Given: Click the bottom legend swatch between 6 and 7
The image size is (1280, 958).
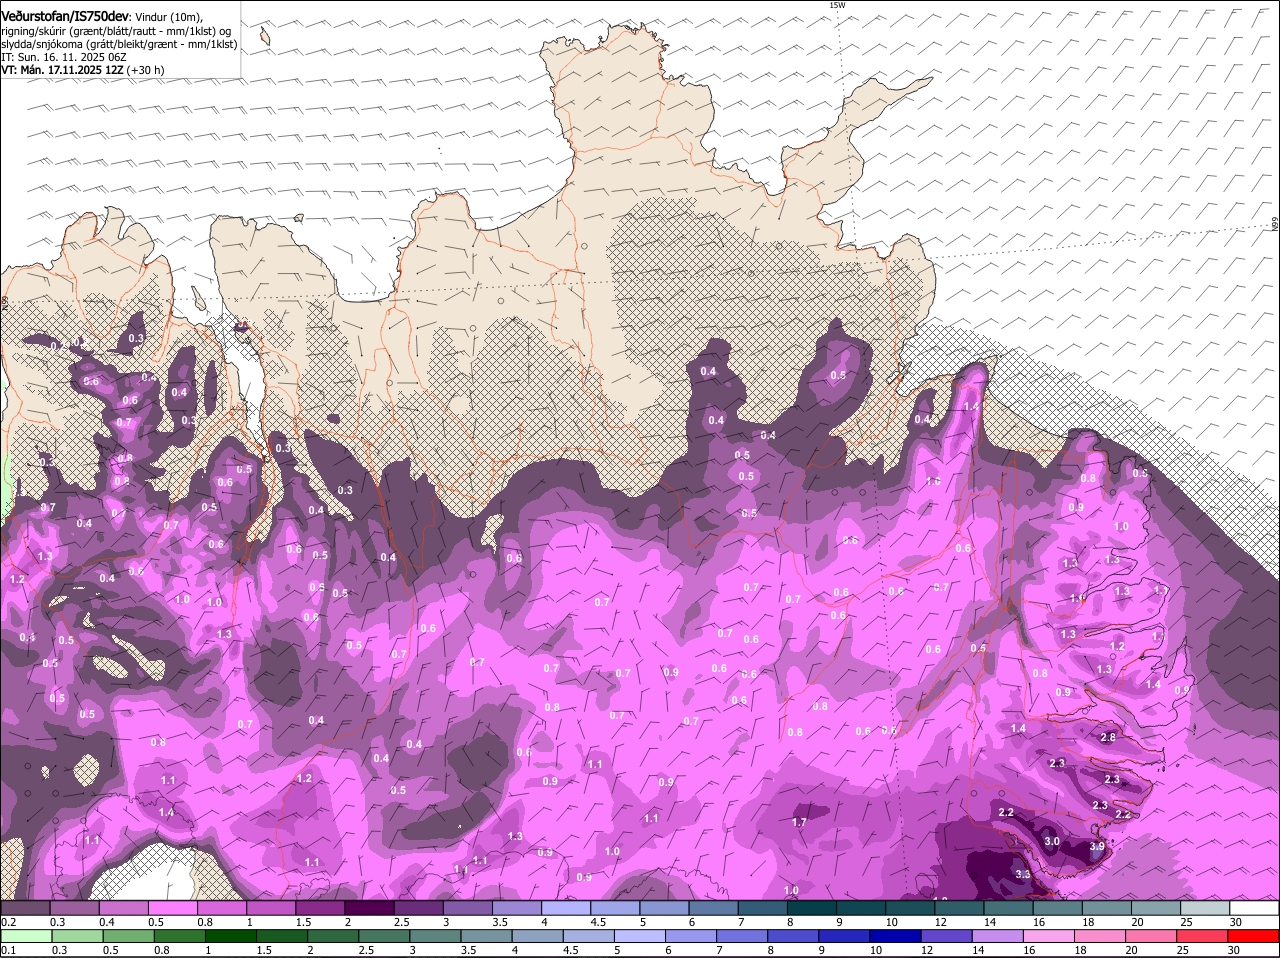Looking at the screenshot, I should 691,937.
